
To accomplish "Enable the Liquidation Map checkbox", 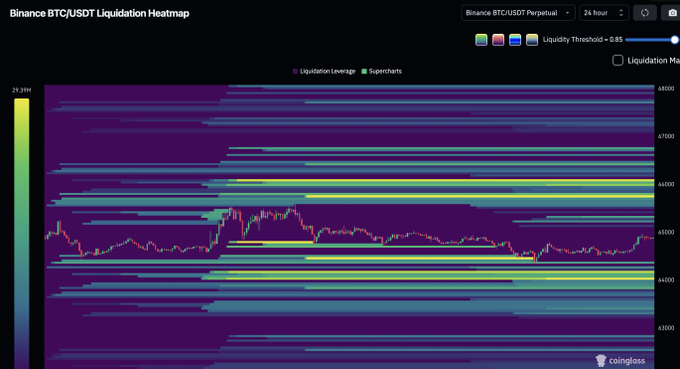I will click(x=618, y=60).
